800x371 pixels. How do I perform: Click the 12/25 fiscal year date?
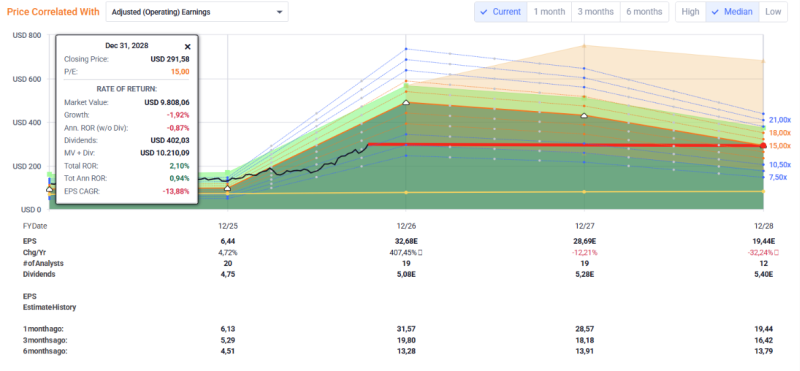click(x=228, y=226)
